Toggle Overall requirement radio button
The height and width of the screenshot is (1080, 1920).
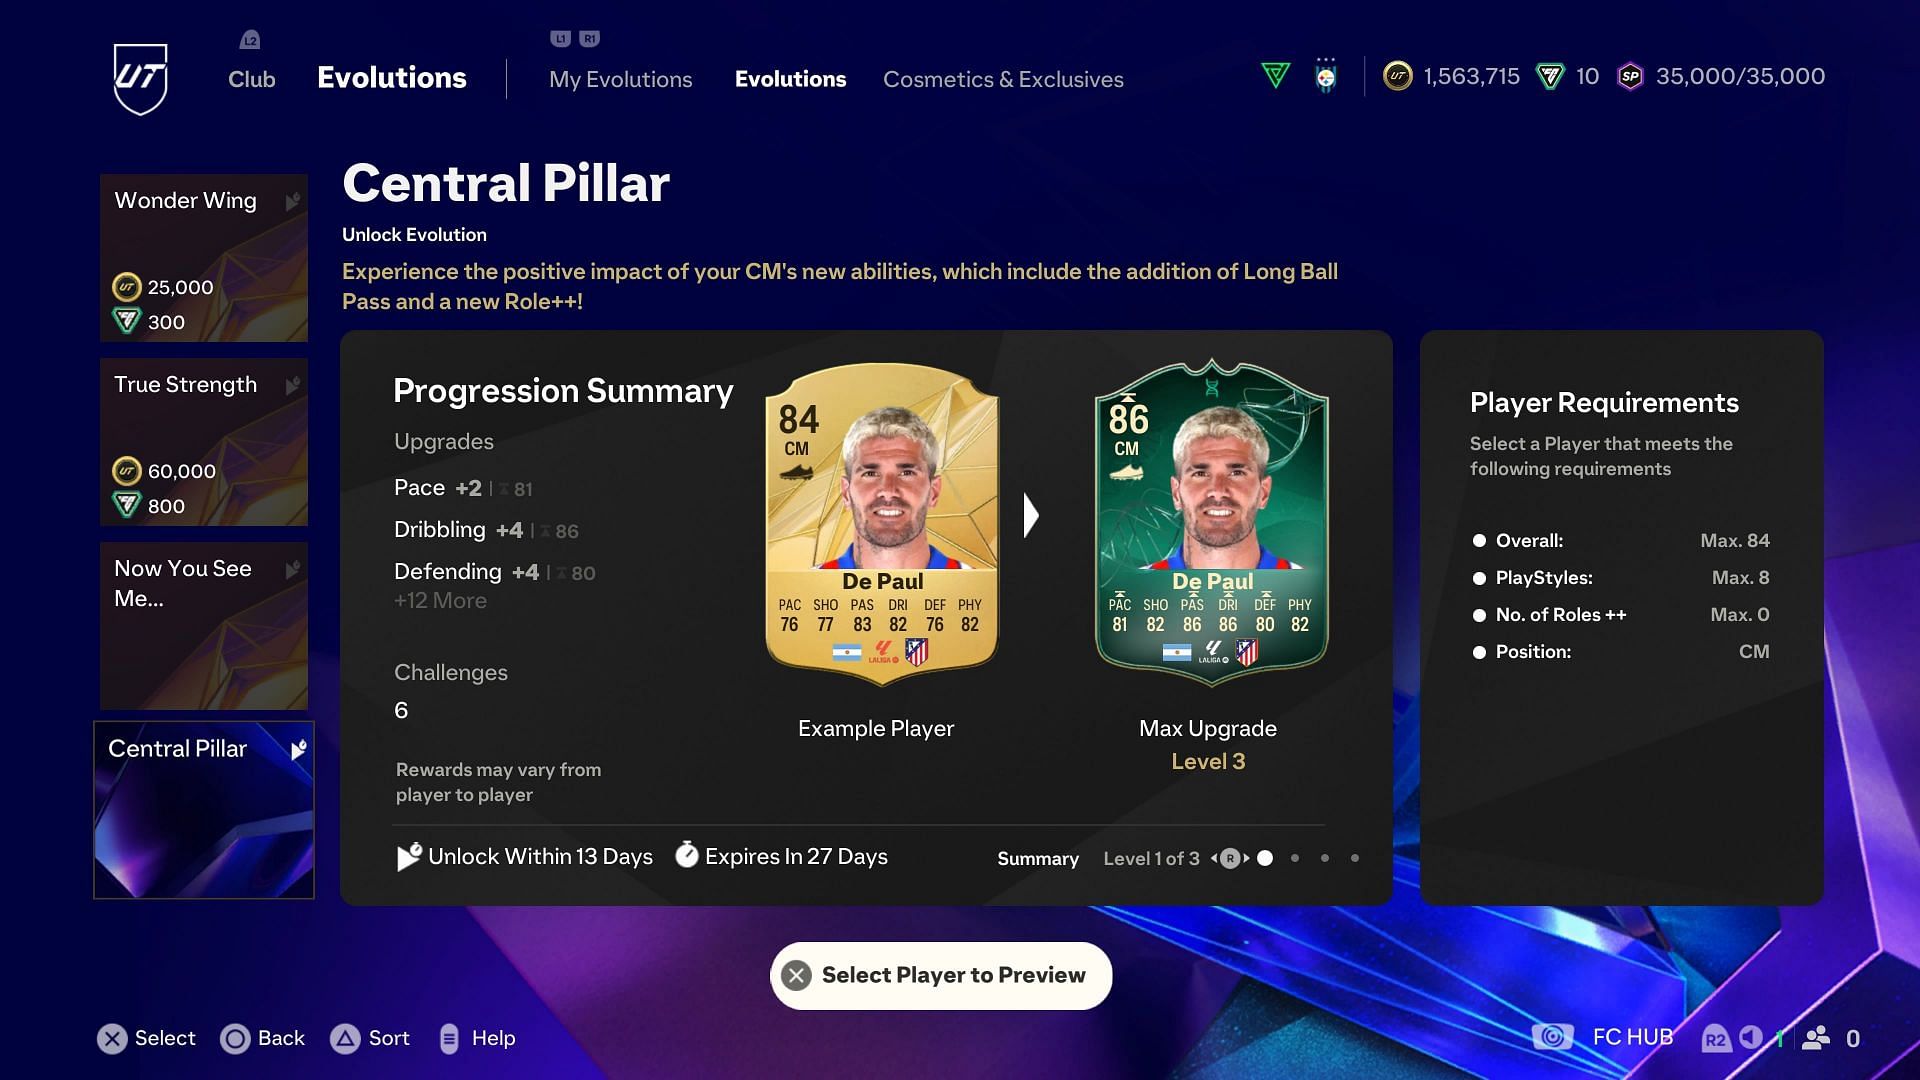point(1478,541)
